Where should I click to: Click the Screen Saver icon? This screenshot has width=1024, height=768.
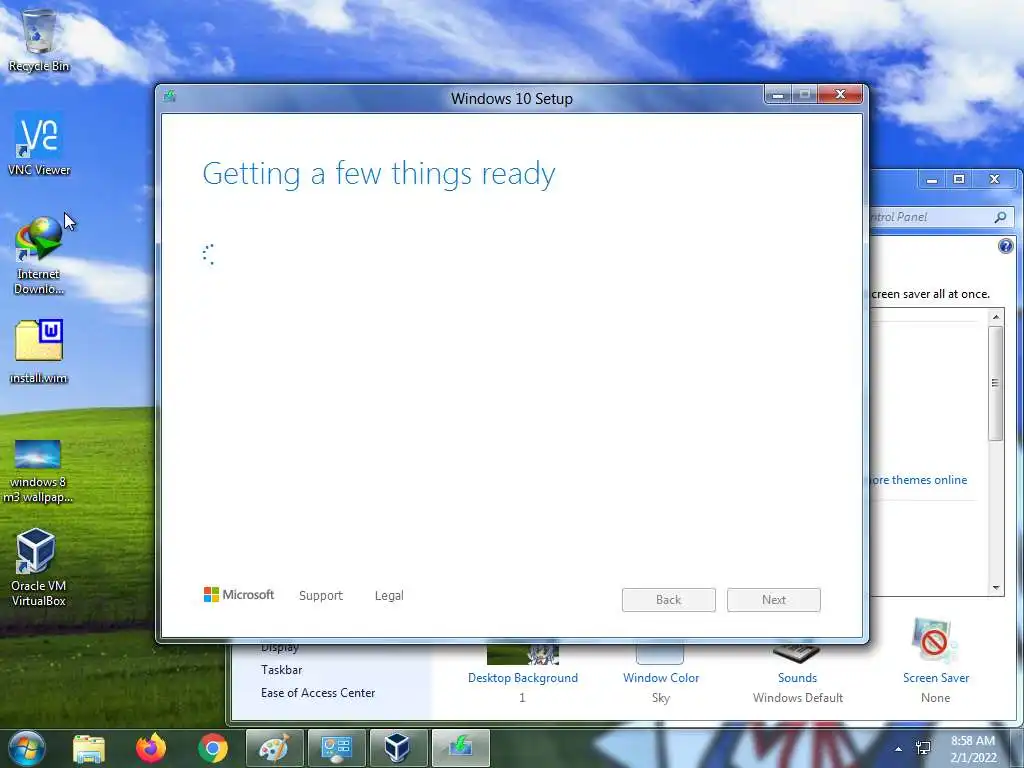935,641
